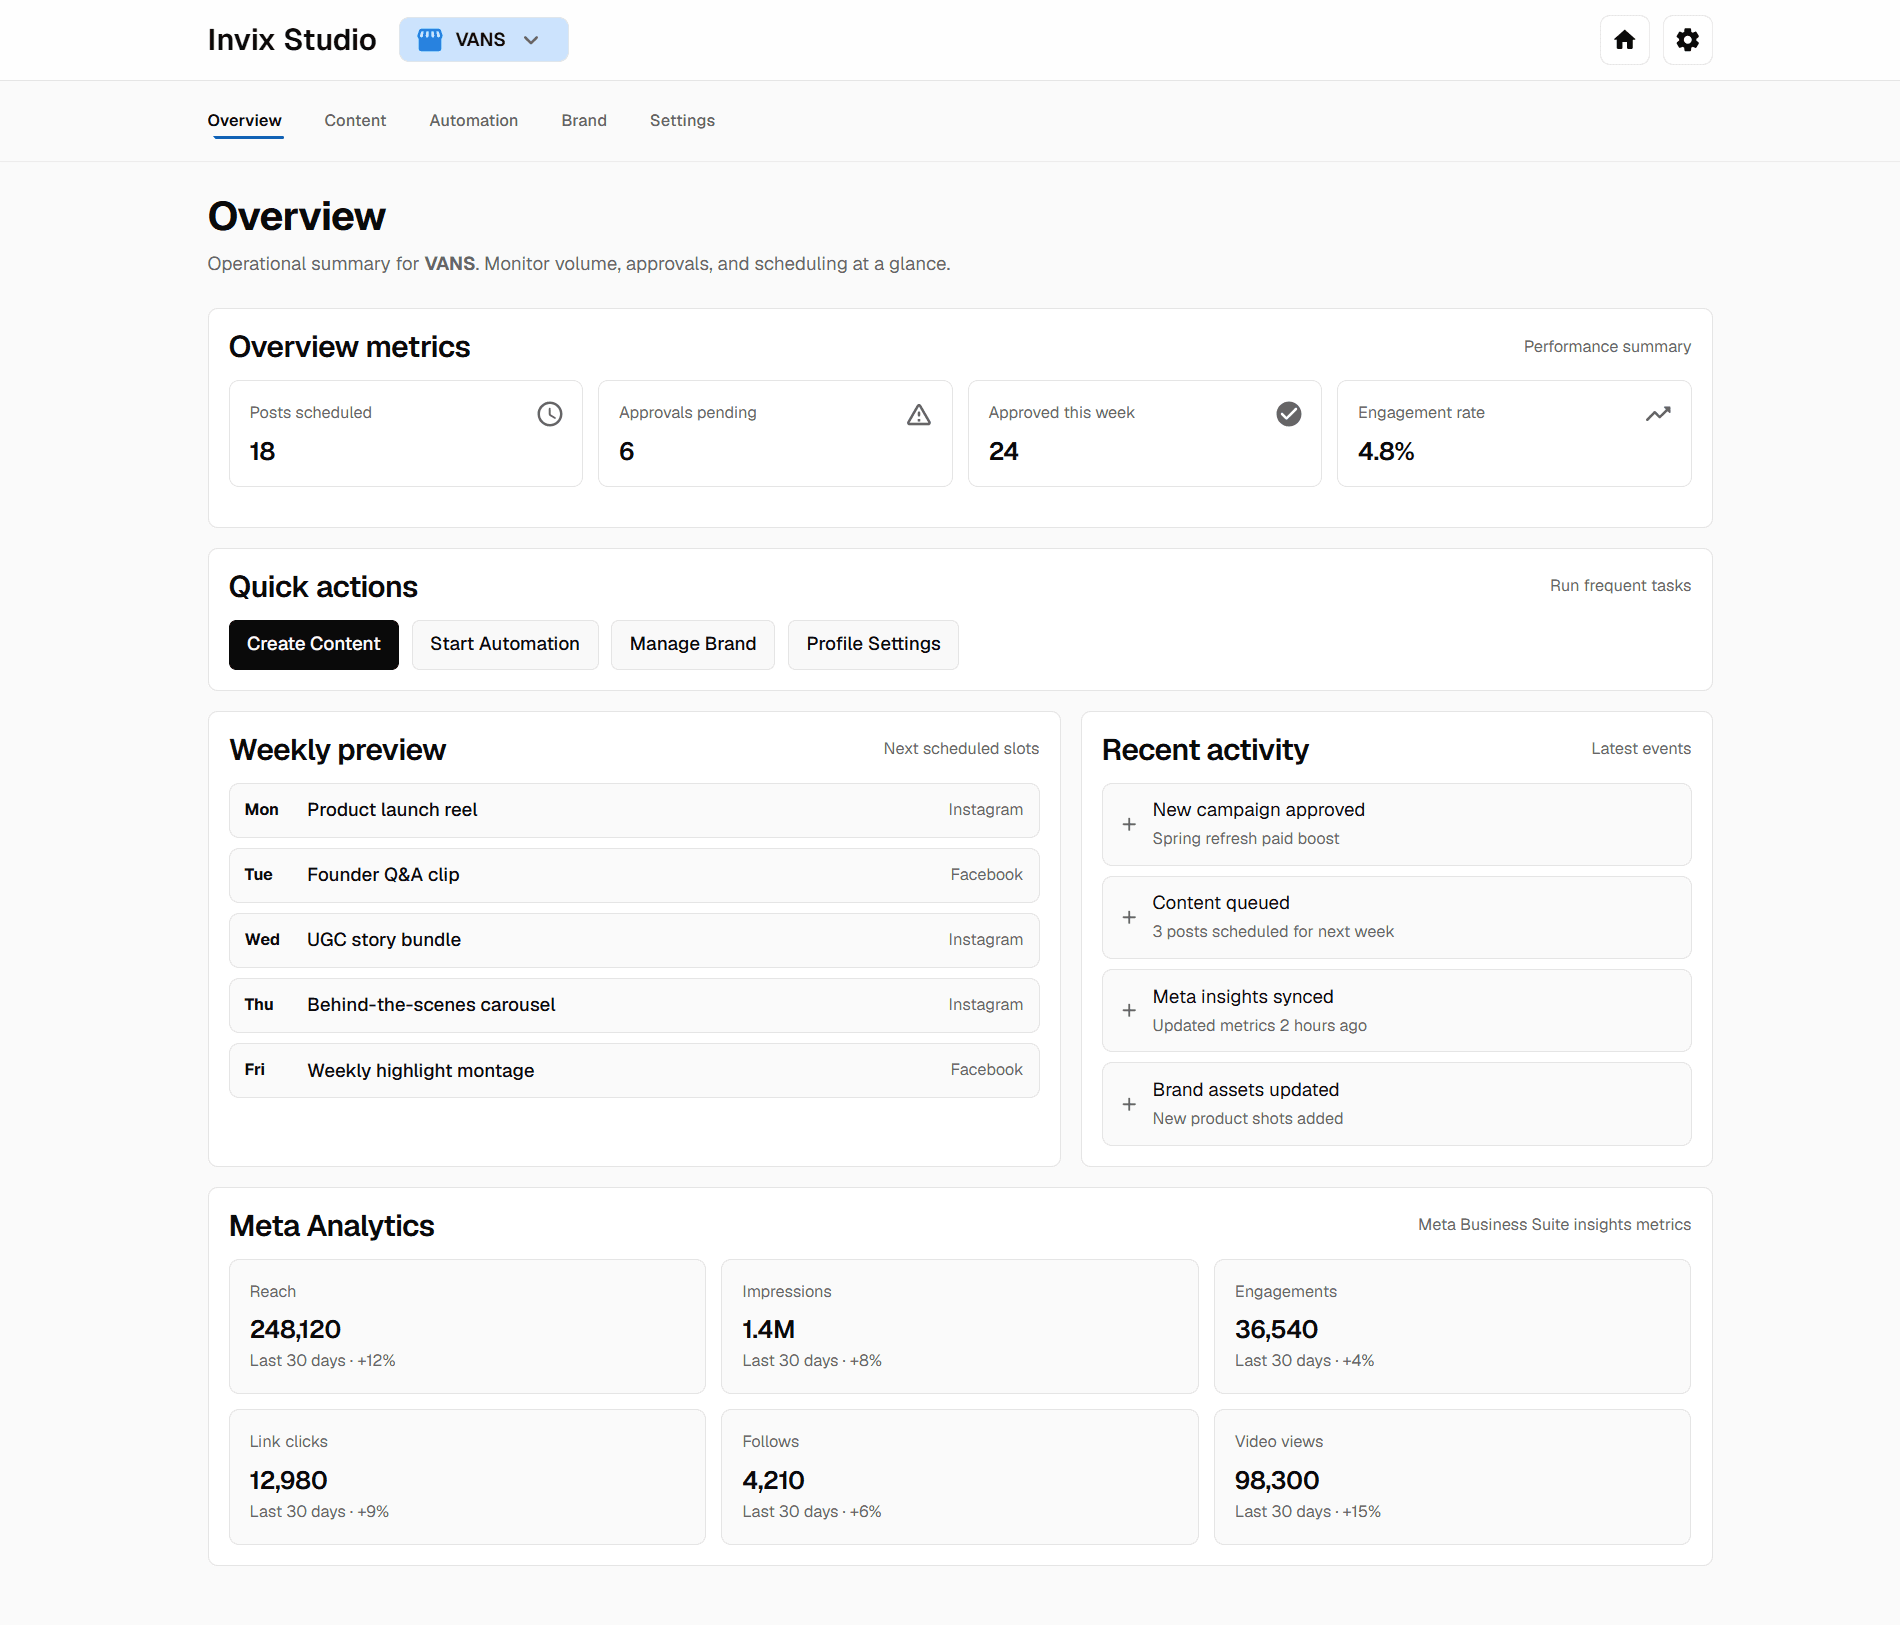This screenshot has height=1625, width=1900.
Task: Open the Weekly highlight montage slot
Action: [x=634, y=1070]
